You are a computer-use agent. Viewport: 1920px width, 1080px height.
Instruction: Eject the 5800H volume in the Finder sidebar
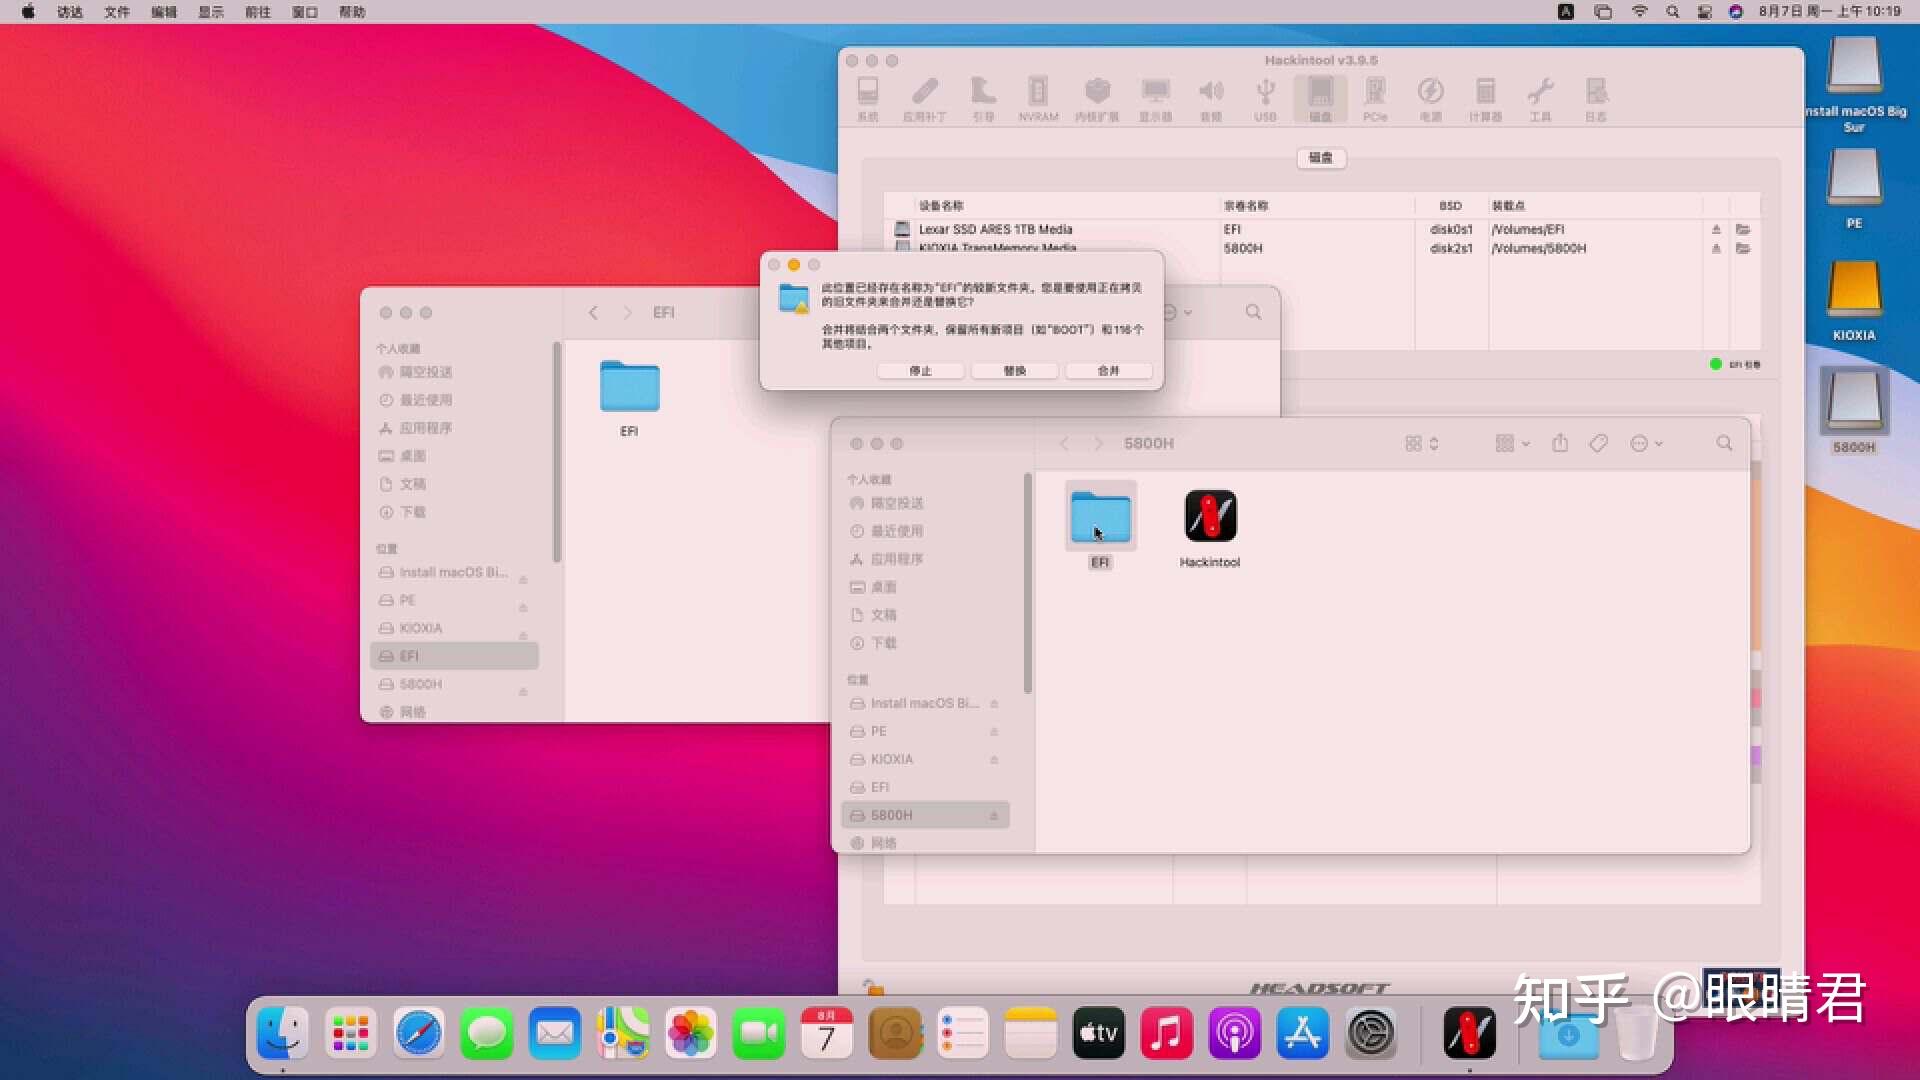pyautogui.click(x=994, y=815)
